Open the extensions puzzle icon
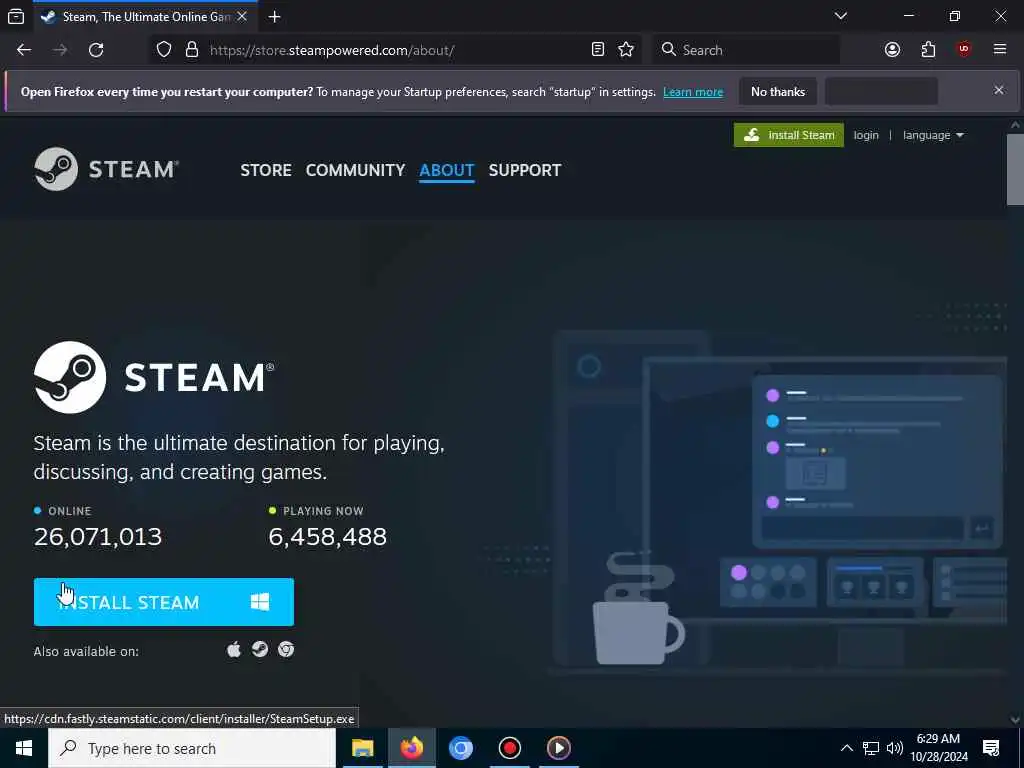This screenshot has height=768, width=1024. coord(928,50)
